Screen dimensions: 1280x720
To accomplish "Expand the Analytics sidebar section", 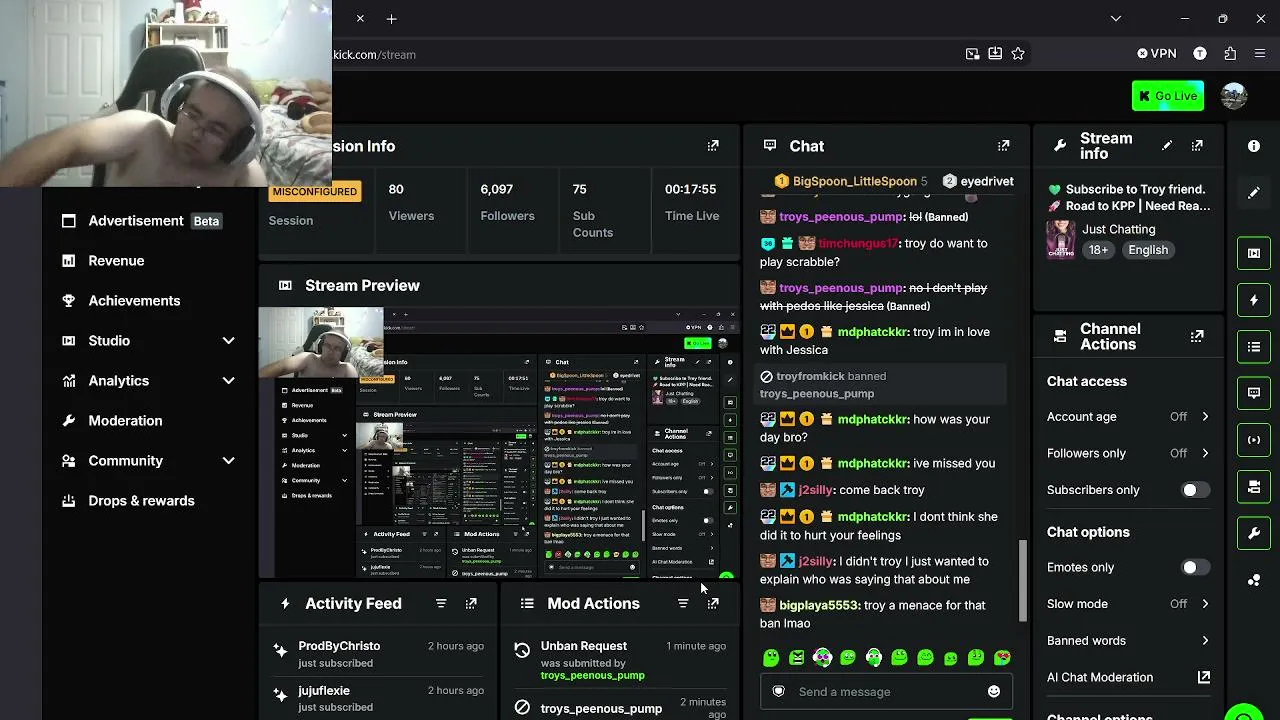I will 228,381.
